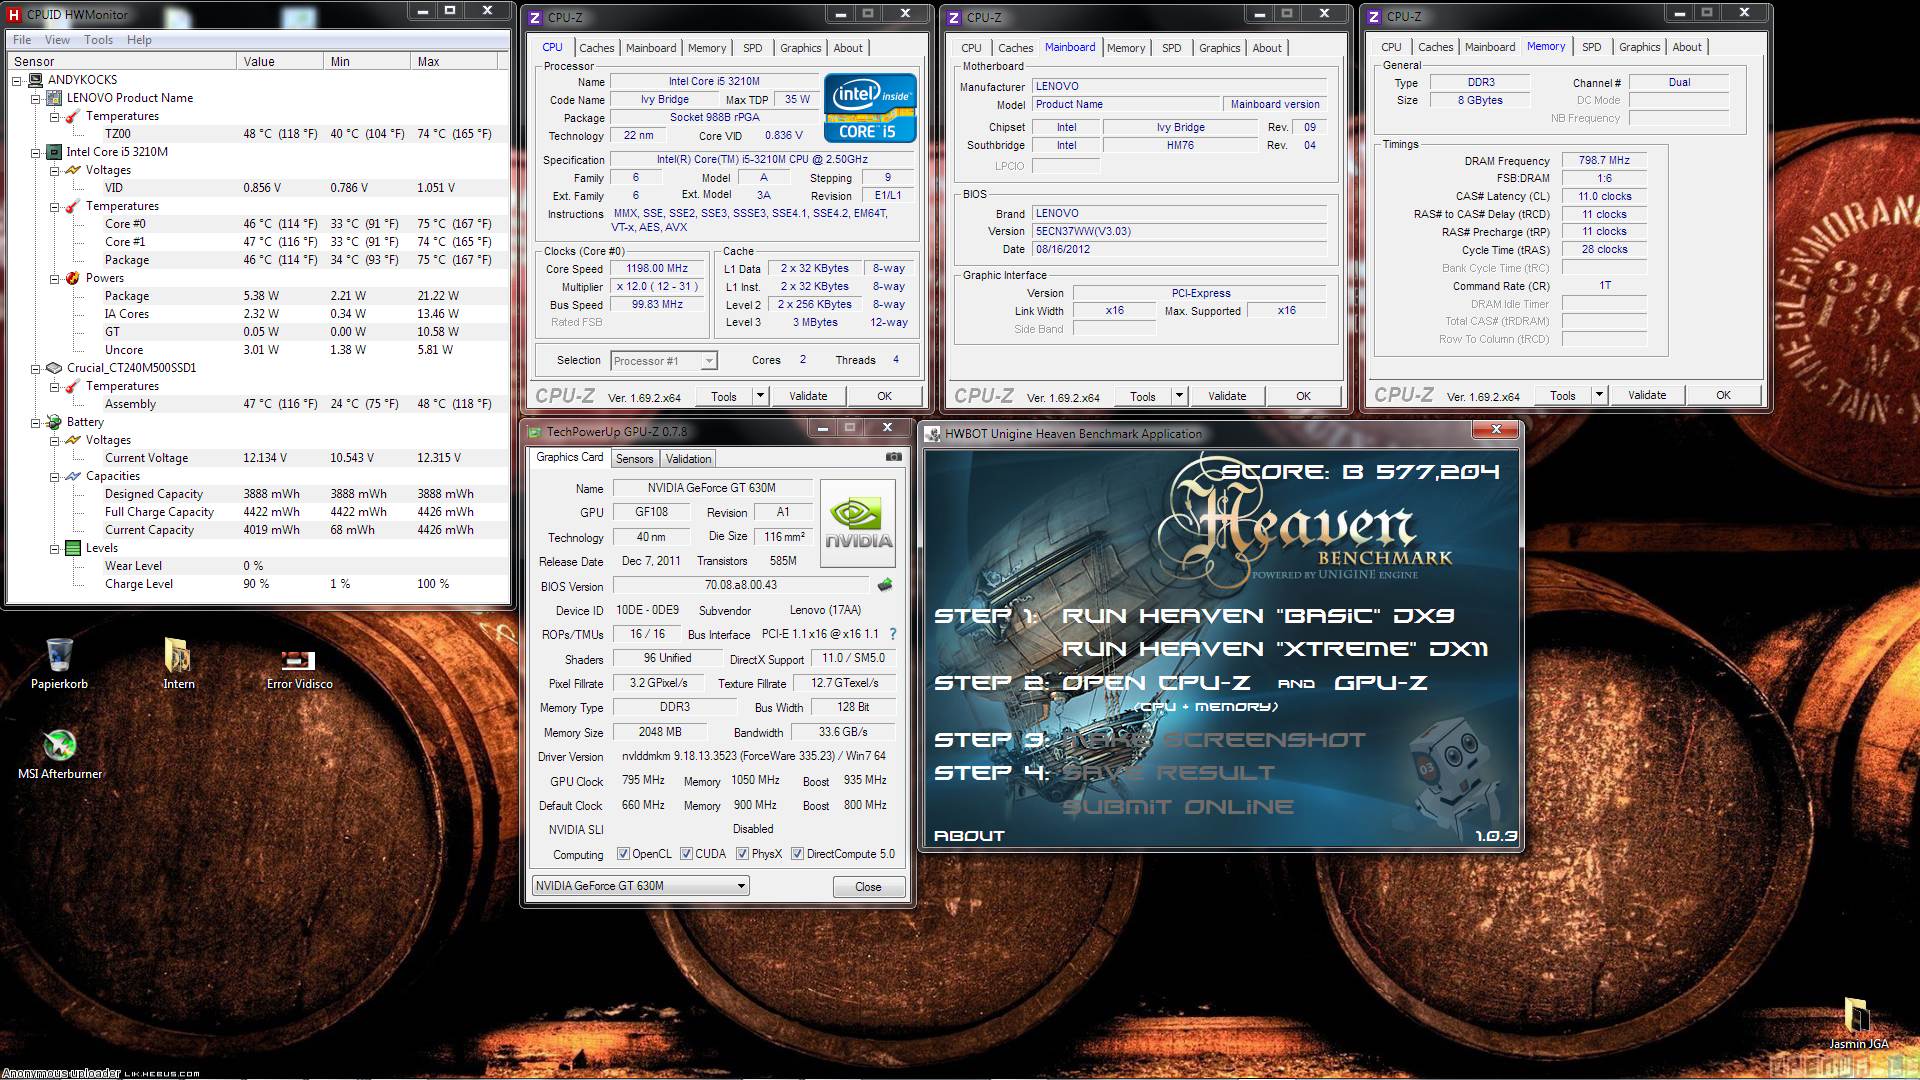Click OK in the Memory CPU-Z window

click(1723, 395)
